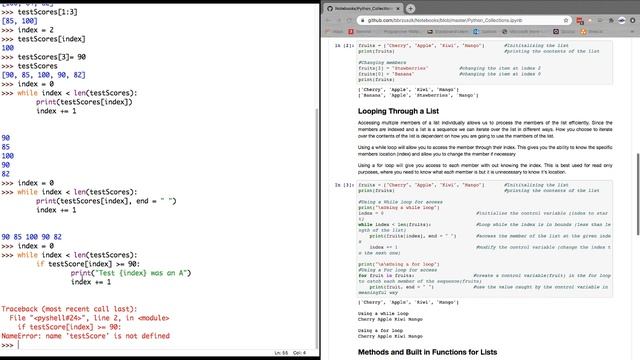Click the 'Ln: 55' status bar entry

pos(281,353)
